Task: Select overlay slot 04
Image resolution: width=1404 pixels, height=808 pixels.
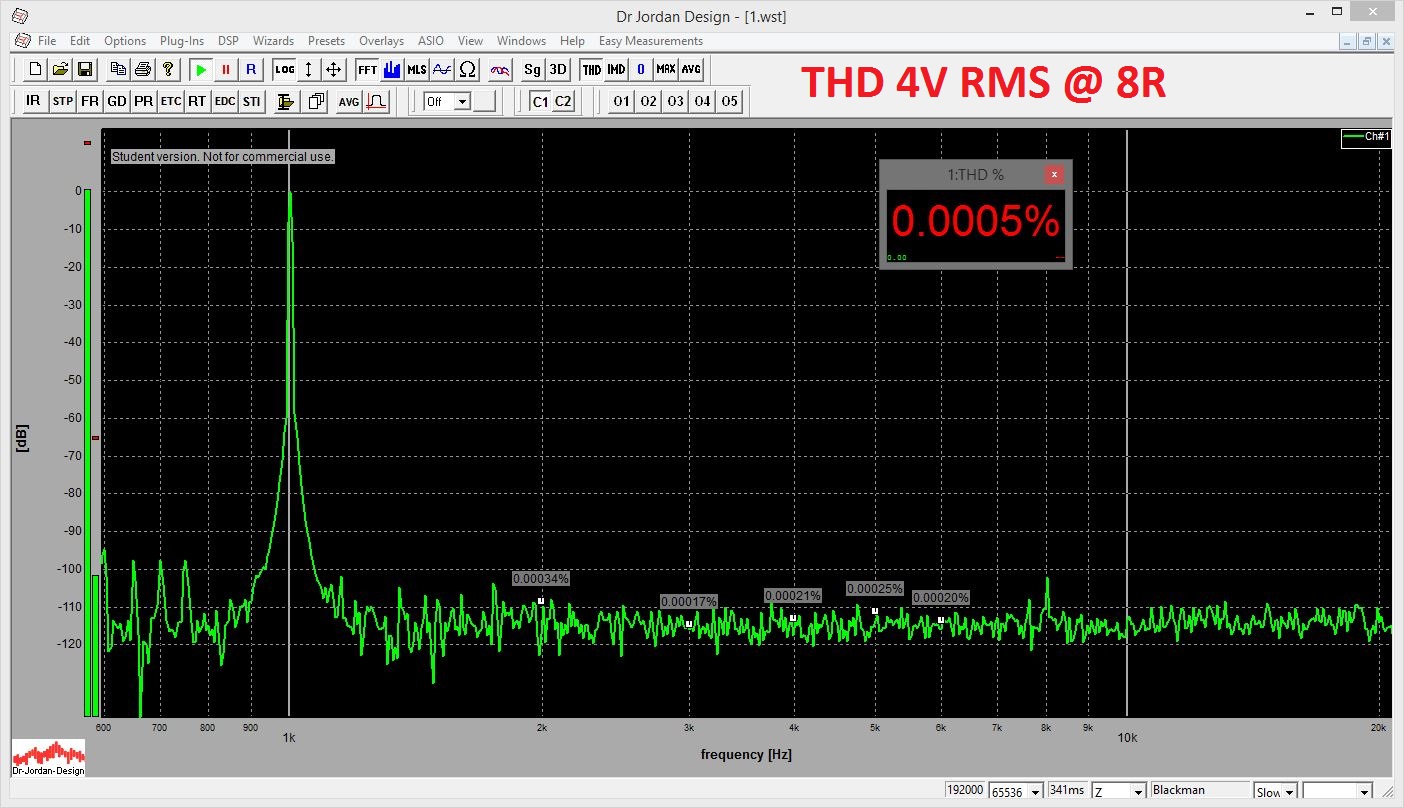Action: point(703,101)
